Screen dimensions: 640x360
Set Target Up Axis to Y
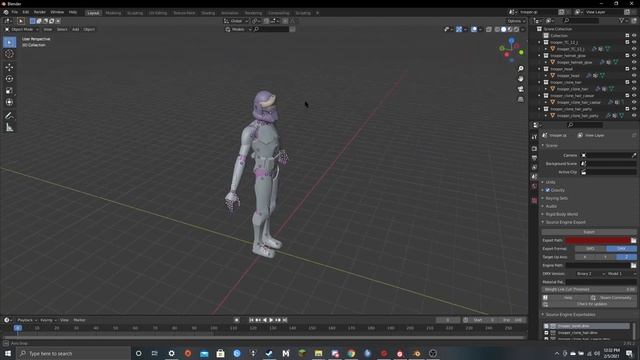(x=605, y=257)
